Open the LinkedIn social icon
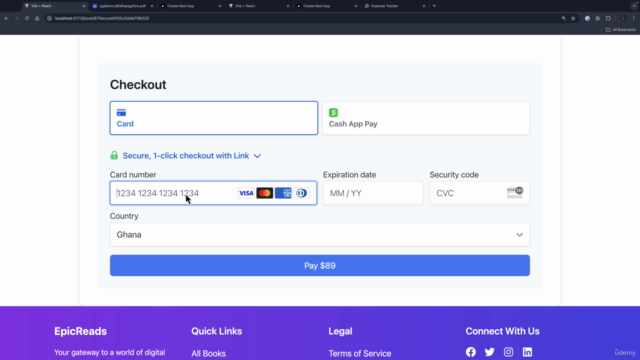640x360 pixels. click(x=527, y=352)
